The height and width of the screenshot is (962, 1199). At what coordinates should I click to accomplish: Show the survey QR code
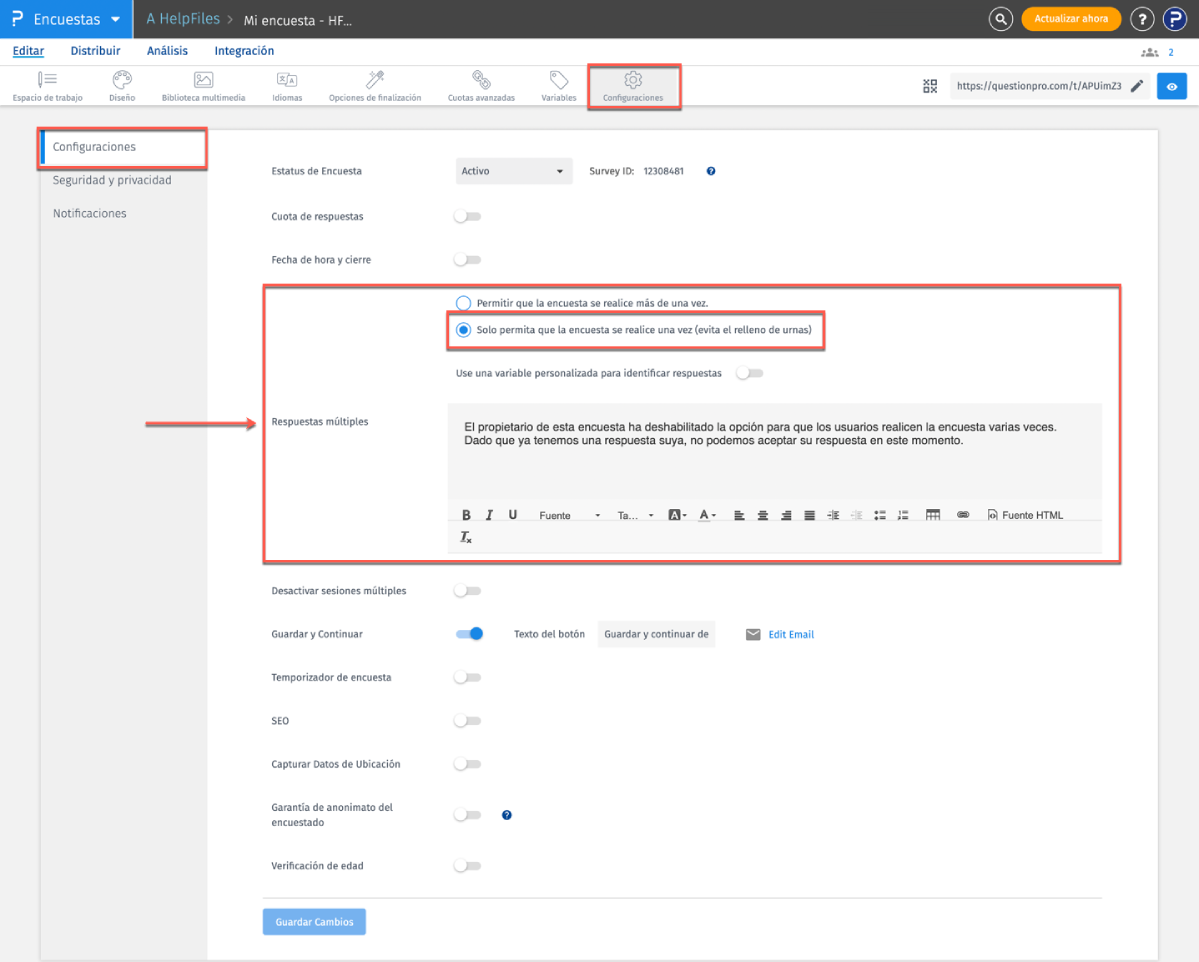click(930, 86)
